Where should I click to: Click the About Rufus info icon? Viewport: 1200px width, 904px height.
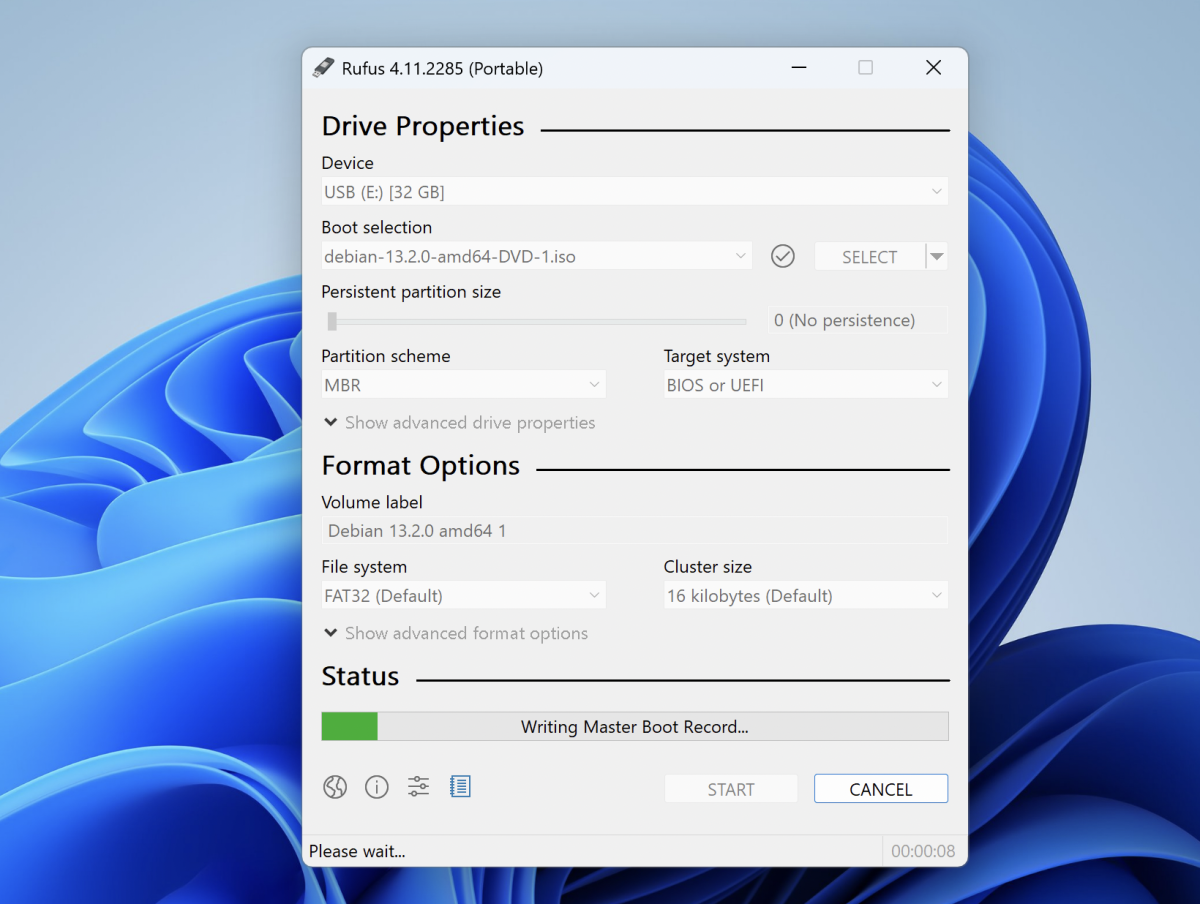(x=377, y=786)
